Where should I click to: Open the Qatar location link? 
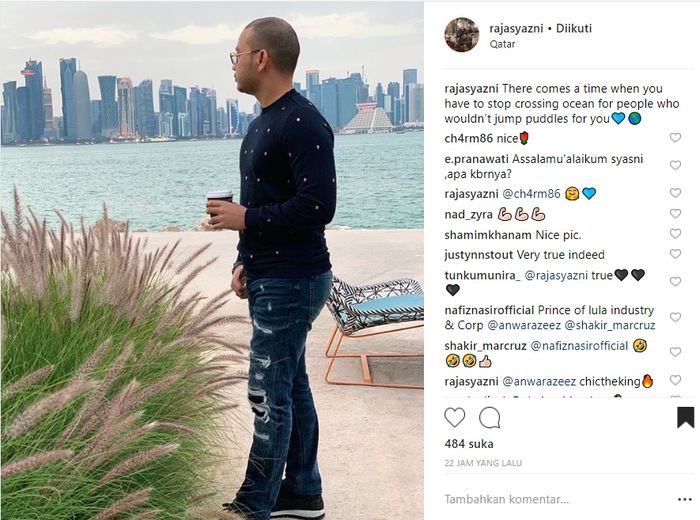pyautogui.click(x=502, y=44)
